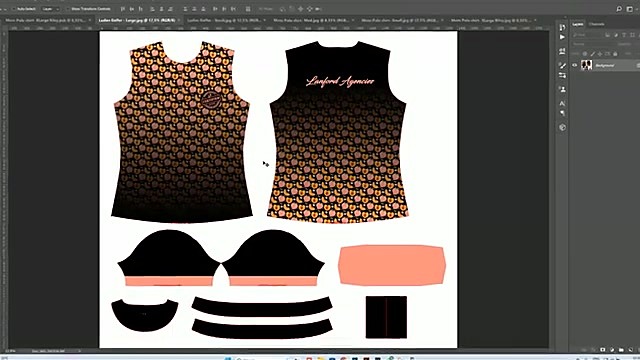Open the Character panel icon

pyautogui.click(x=562, y=103)
